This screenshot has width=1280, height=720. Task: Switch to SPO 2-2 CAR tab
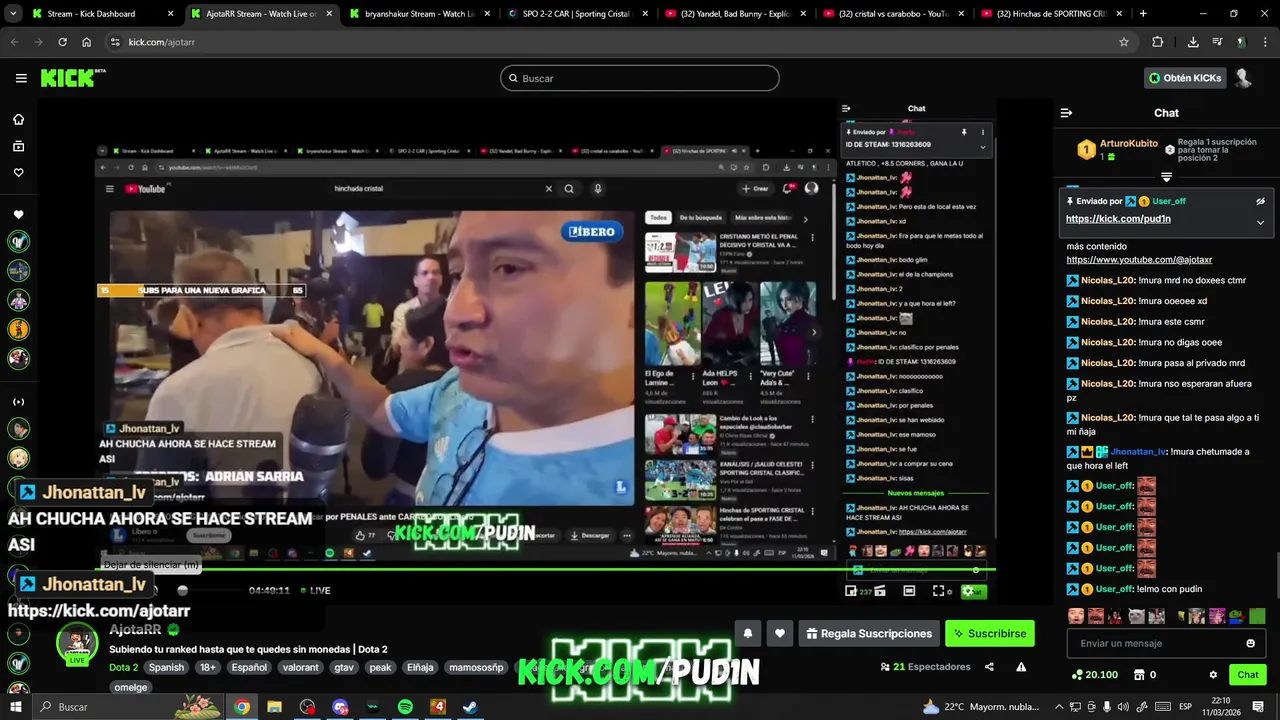[x=578, y=14]
